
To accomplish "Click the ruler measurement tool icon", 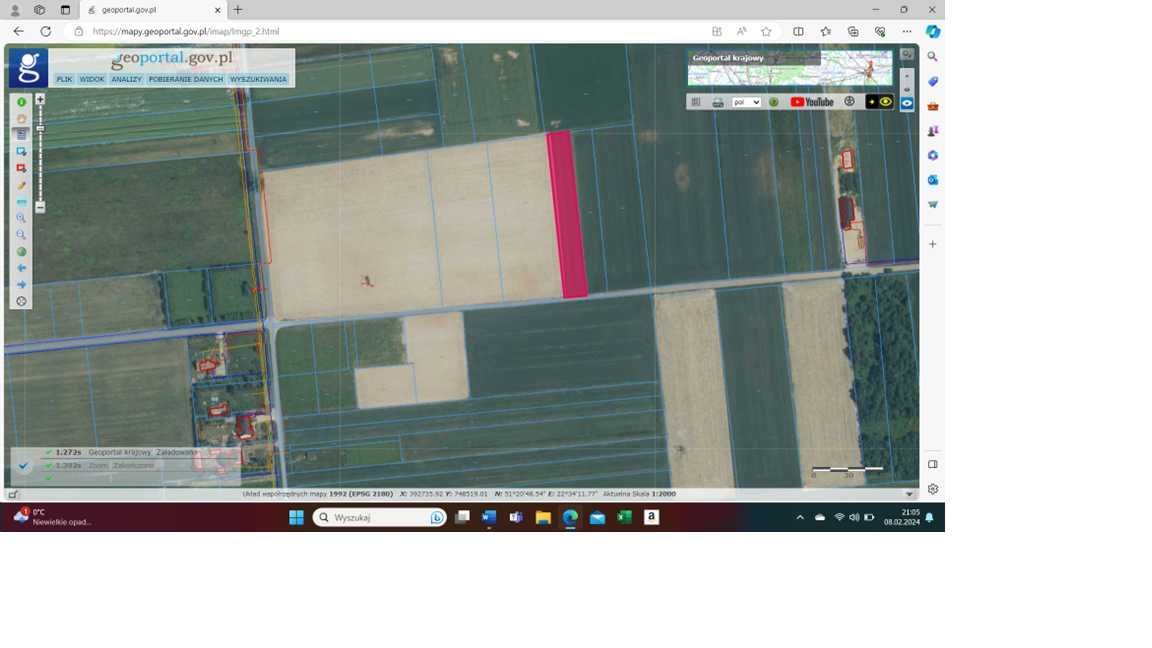I will coord(21,202).
